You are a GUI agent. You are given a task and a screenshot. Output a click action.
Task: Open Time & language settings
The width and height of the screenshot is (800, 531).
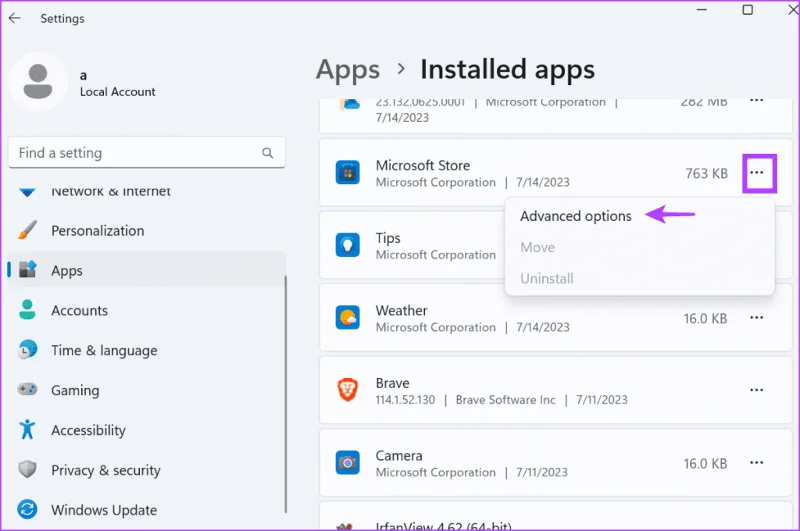(x=146, y=350)
